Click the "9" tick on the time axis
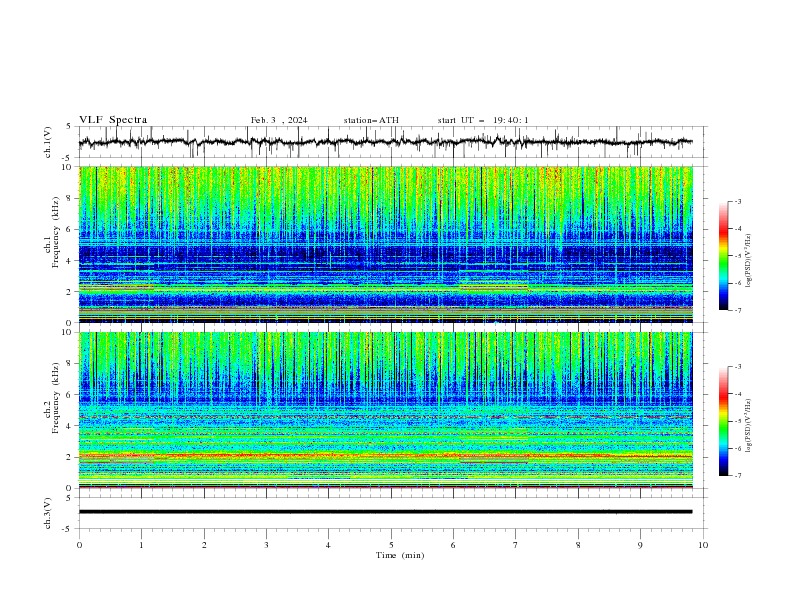This screenshot has width=792, height=612. tap(640, 545)
